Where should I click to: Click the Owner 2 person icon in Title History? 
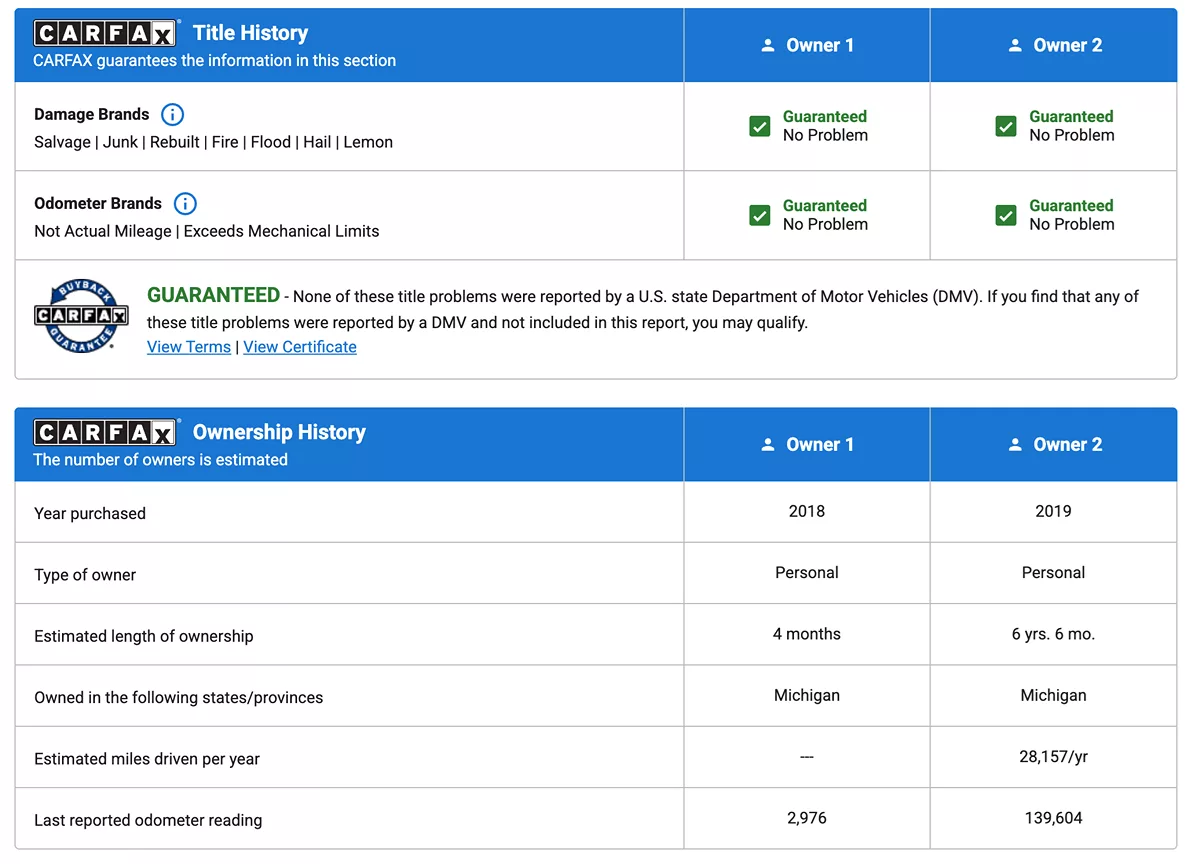[x=1015, y=46]
